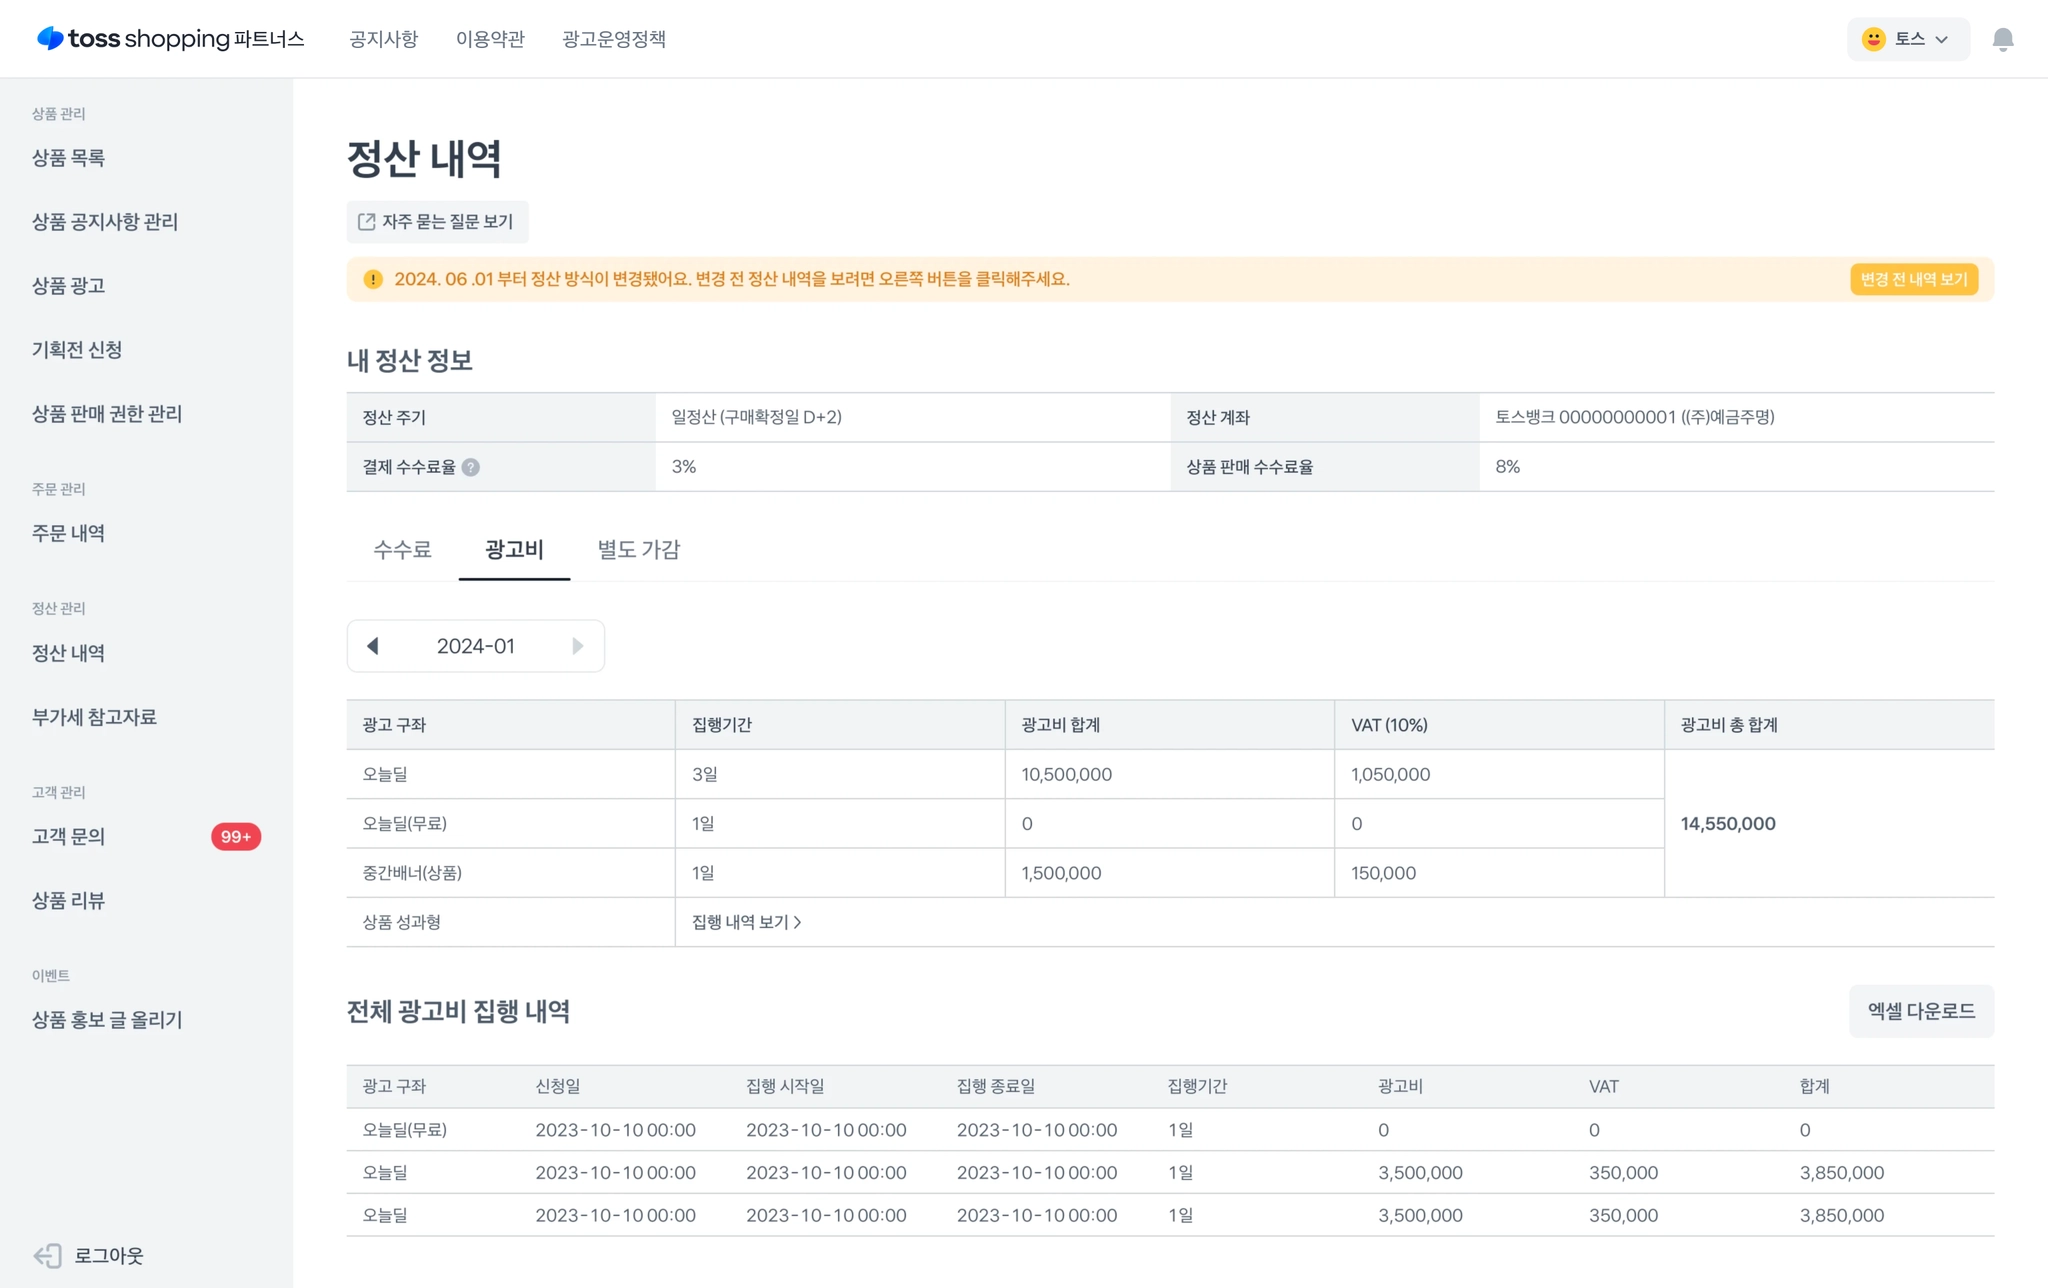This screenshot has height=1288, width=2048.
Task: Click the logout icon
Action: 48,1255
